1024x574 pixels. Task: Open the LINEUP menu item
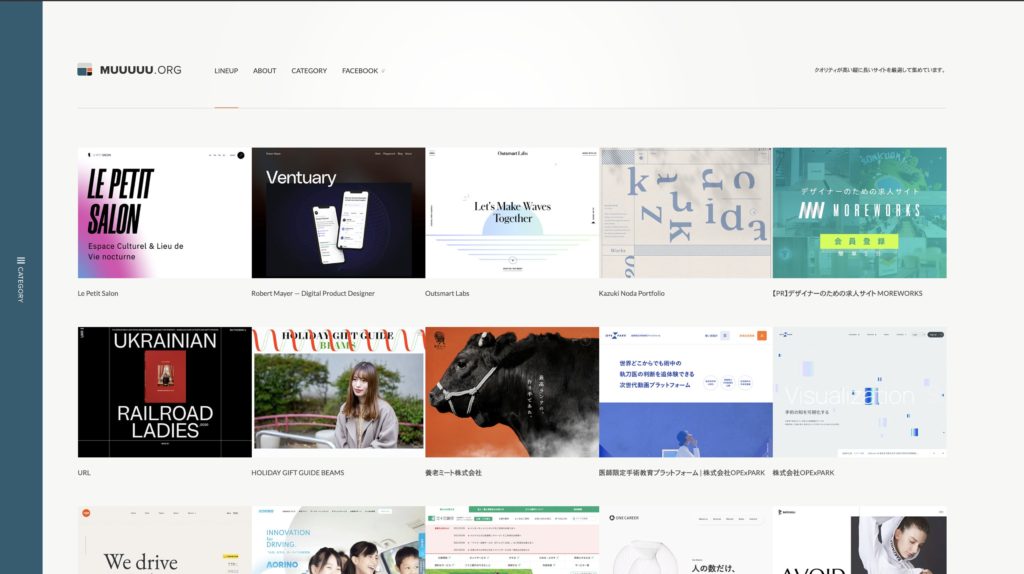coord(226,71)
